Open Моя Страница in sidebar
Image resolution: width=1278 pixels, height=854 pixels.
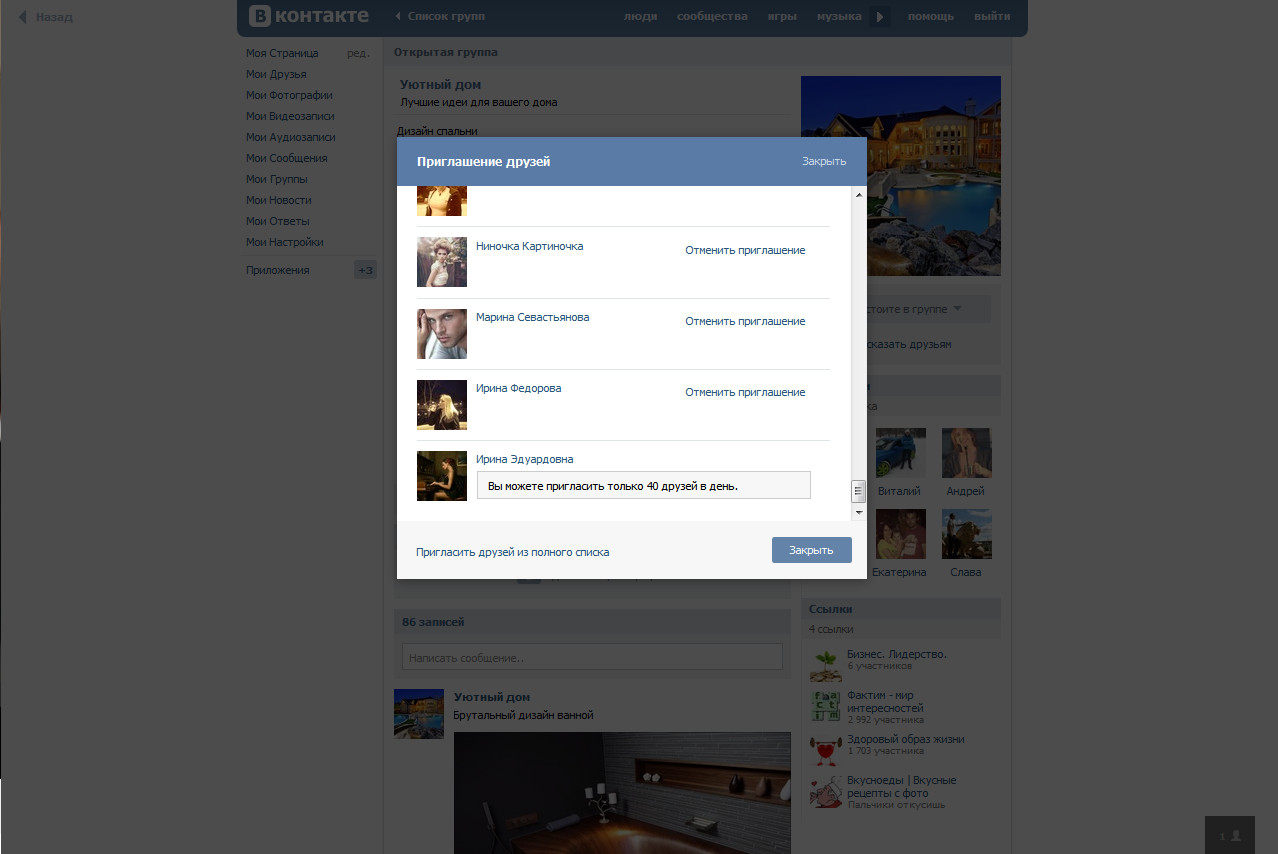pyautogui.click(x=282, y=53)
